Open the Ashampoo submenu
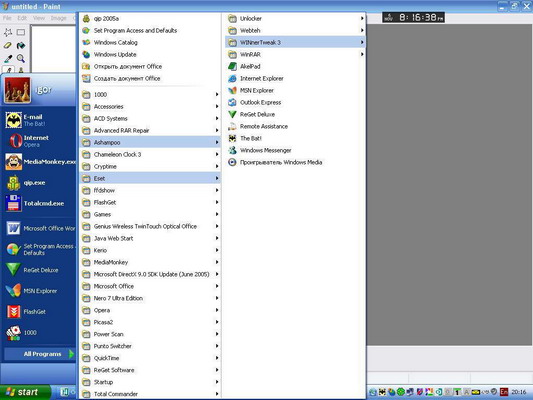533x400 pixels. [150, 142]
